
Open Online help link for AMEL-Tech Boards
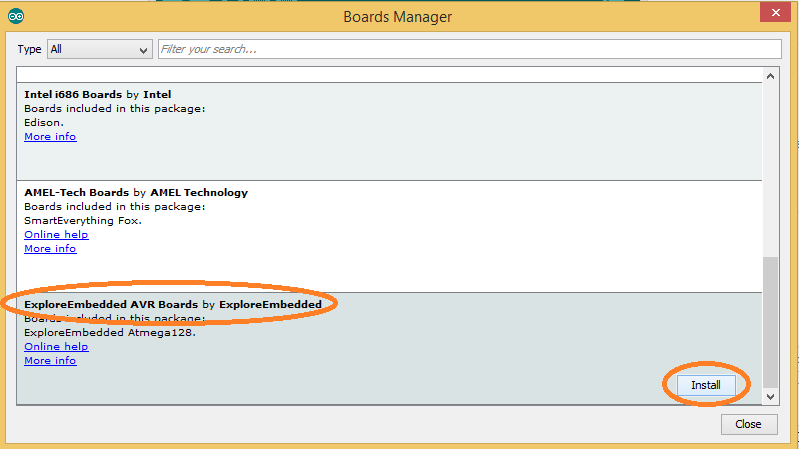[x=56, y=234]
